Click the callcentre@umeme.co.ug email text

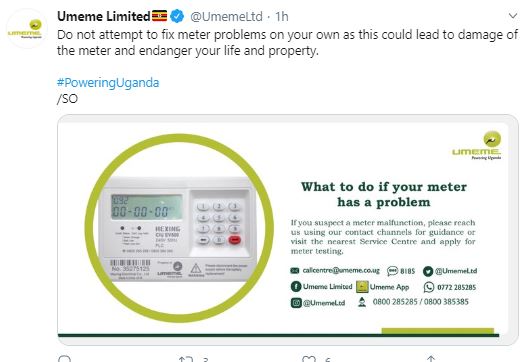[x=341, y=270]
